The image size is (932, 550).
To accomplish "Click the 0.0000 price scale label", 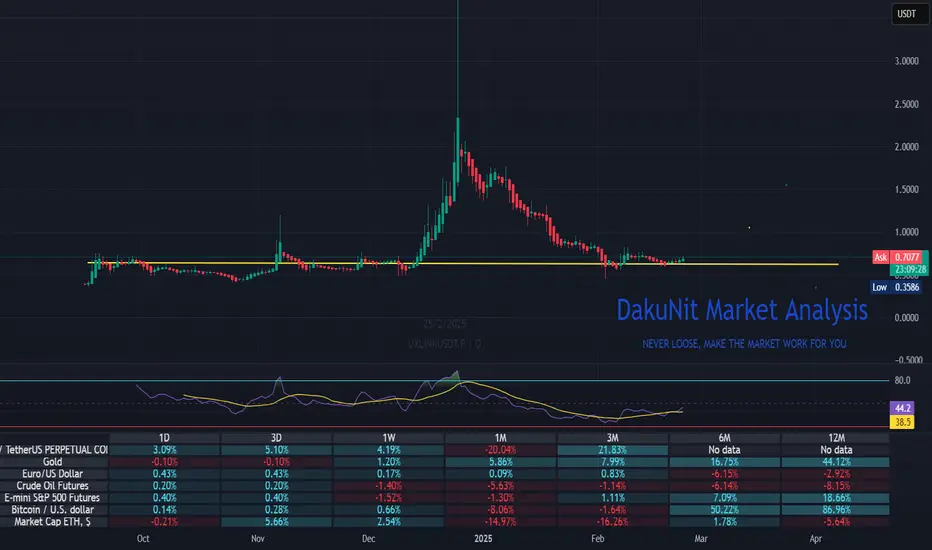I will (906, 318).
